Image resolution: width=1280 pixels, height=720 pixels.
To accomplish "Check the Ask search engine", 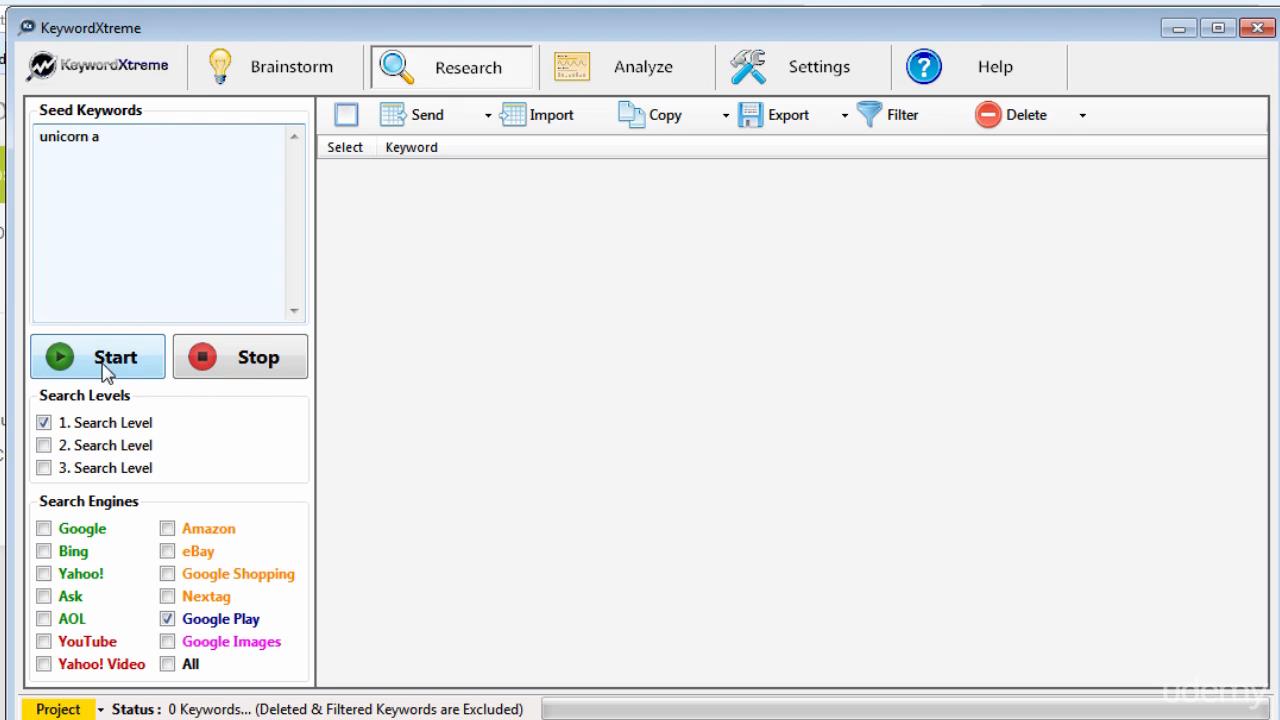I will pos(44,597).
